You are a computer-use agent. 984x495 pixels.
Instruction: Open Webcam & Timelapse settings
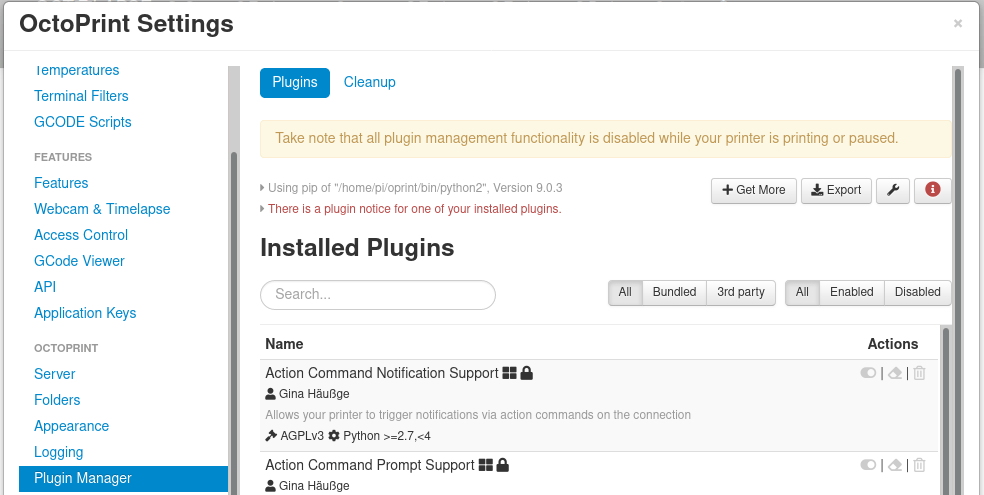tap(102, 209)
